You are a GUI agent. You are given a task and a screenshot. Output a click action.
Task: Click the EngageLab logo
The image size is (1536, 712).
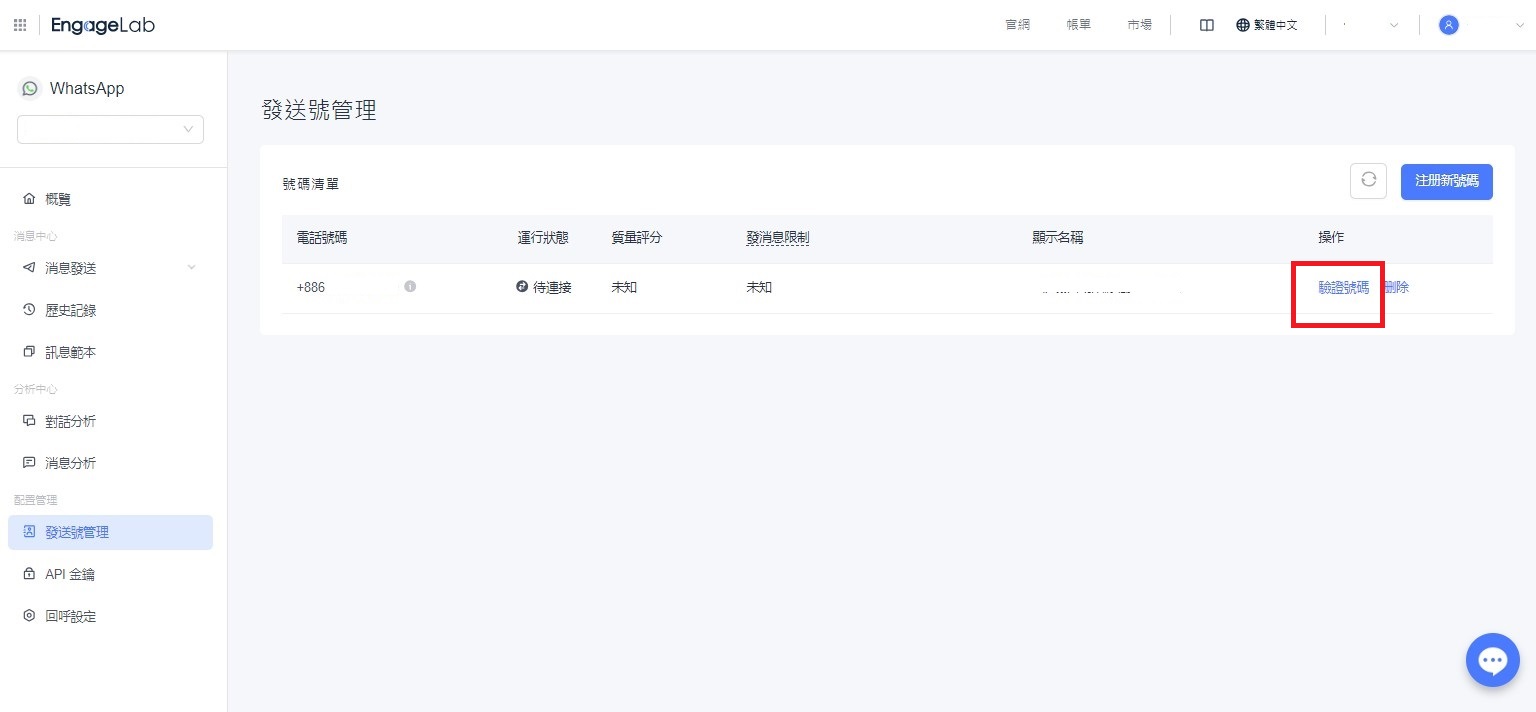[103, 25]
